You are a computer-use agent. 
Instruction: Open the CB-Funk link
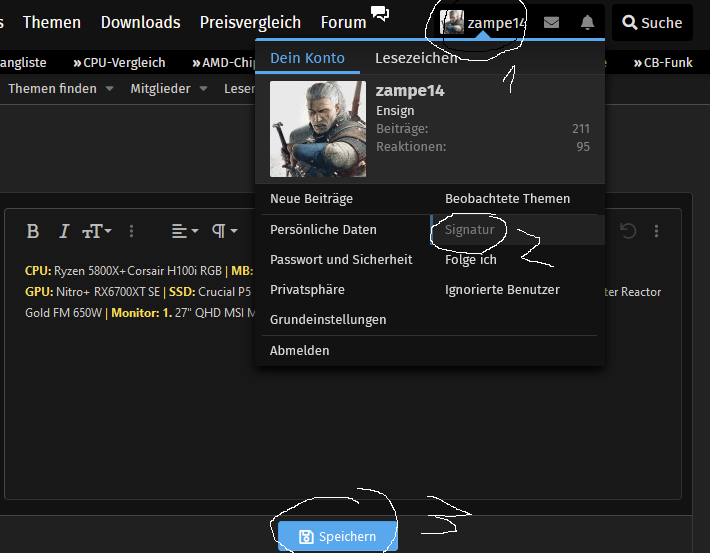pyautogui.click(x=663, y=63)
